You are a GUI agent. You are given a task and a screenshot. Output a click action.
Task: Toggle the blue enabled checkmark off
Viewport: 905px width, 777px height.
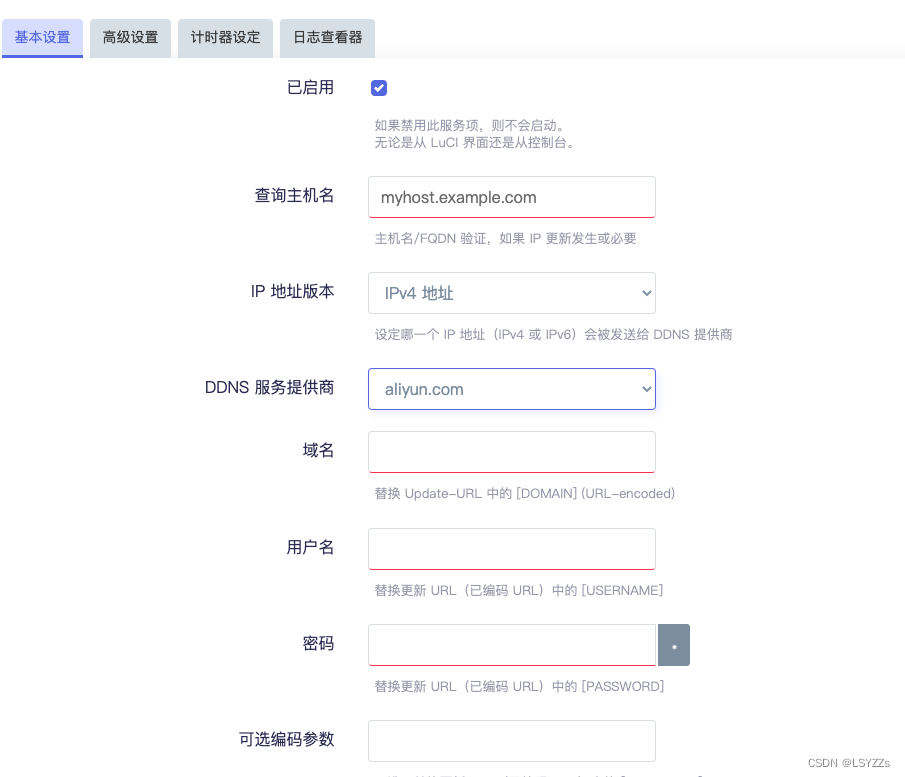378,87
